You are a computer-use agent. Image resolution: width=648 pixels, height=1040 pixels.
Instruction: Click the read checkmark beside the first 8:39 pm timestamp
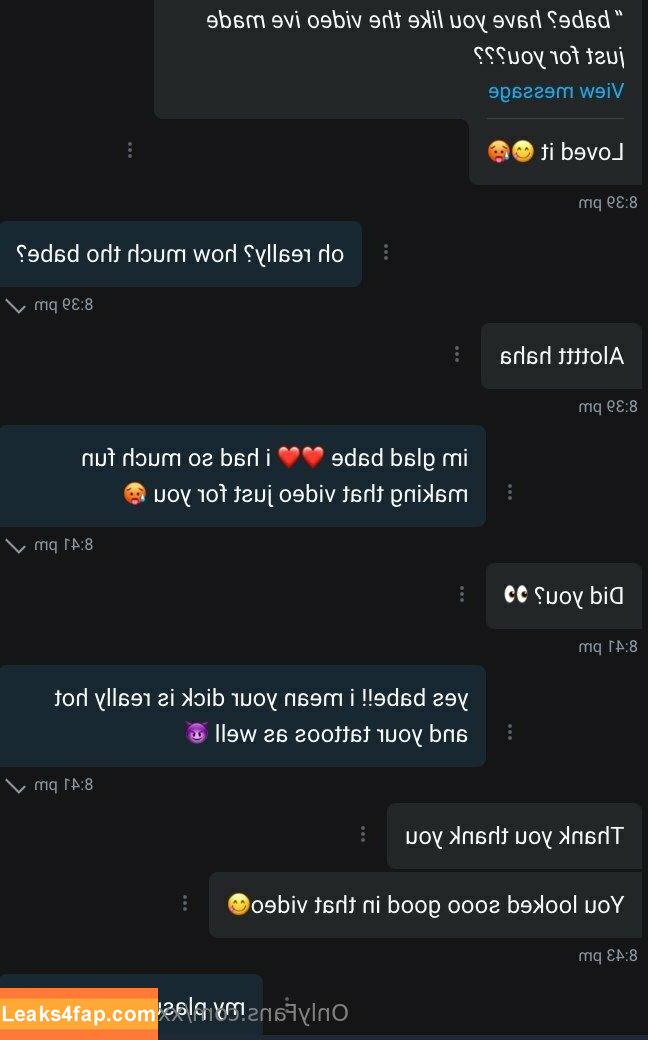click(x=15, y=306)
